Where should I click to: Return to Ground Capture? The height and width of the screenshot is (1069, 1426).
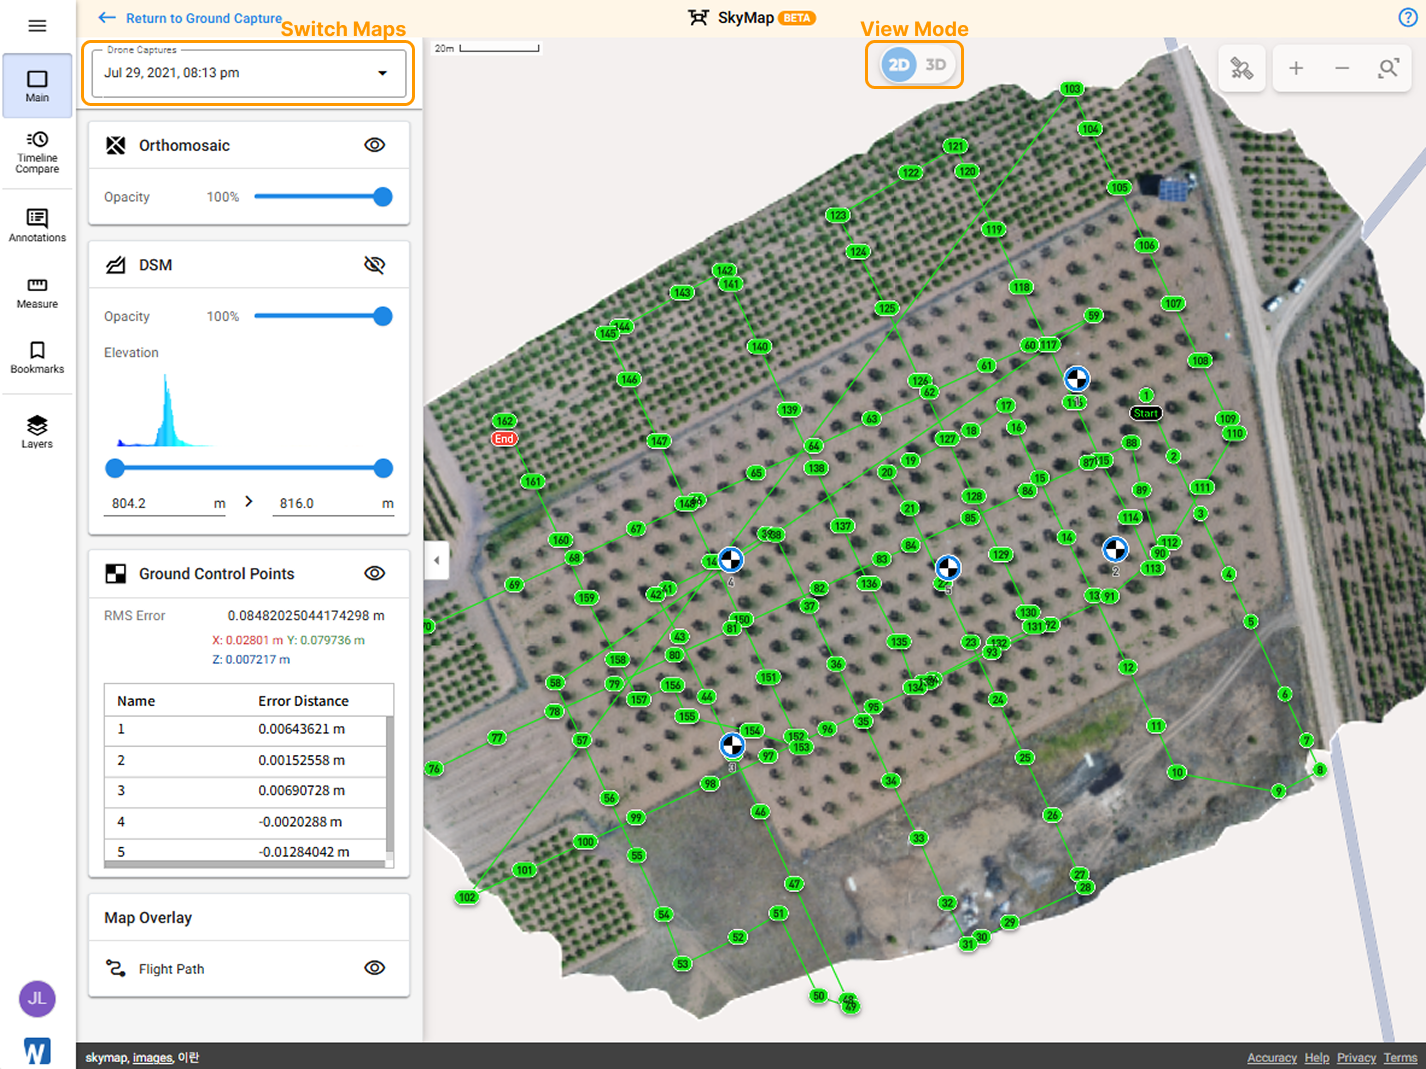click(190, 18)
